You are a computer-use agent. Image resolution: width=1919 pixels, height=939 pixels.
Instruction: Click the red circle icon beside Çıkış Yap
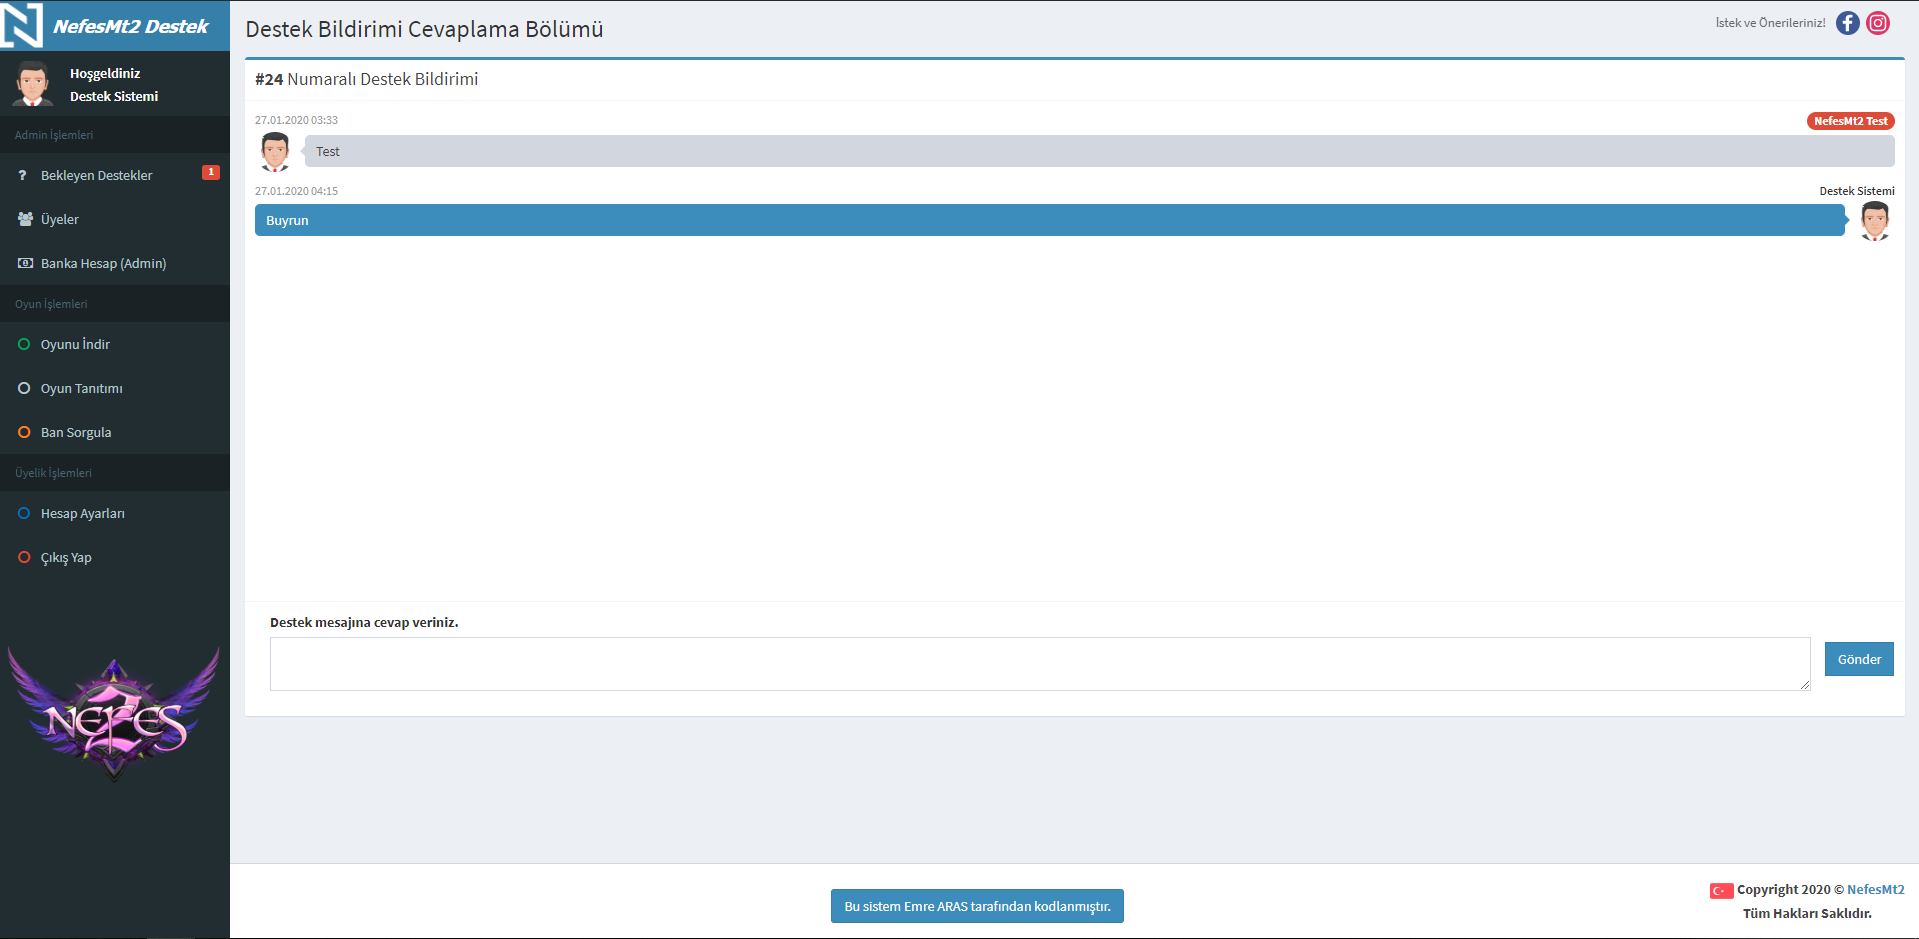(24, 557)
